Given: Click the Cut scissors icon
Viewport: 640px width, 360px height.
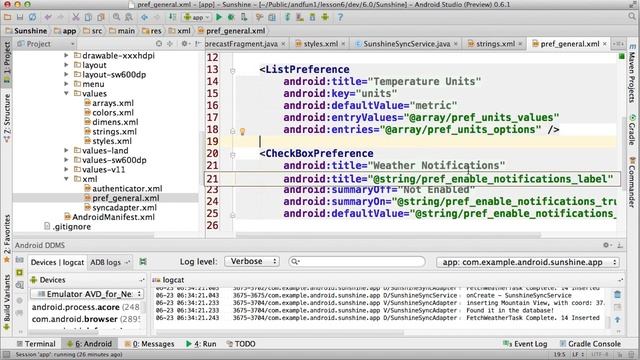Looking at the screenshot, I should point(76,17).
